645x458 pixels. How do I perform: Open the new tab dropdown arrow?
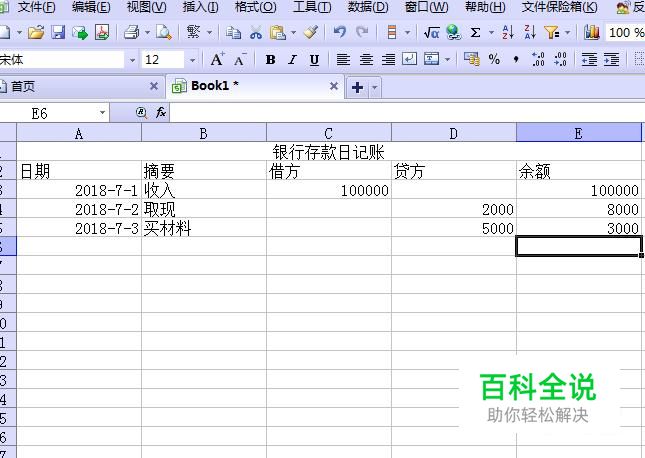tap(374, 87)
